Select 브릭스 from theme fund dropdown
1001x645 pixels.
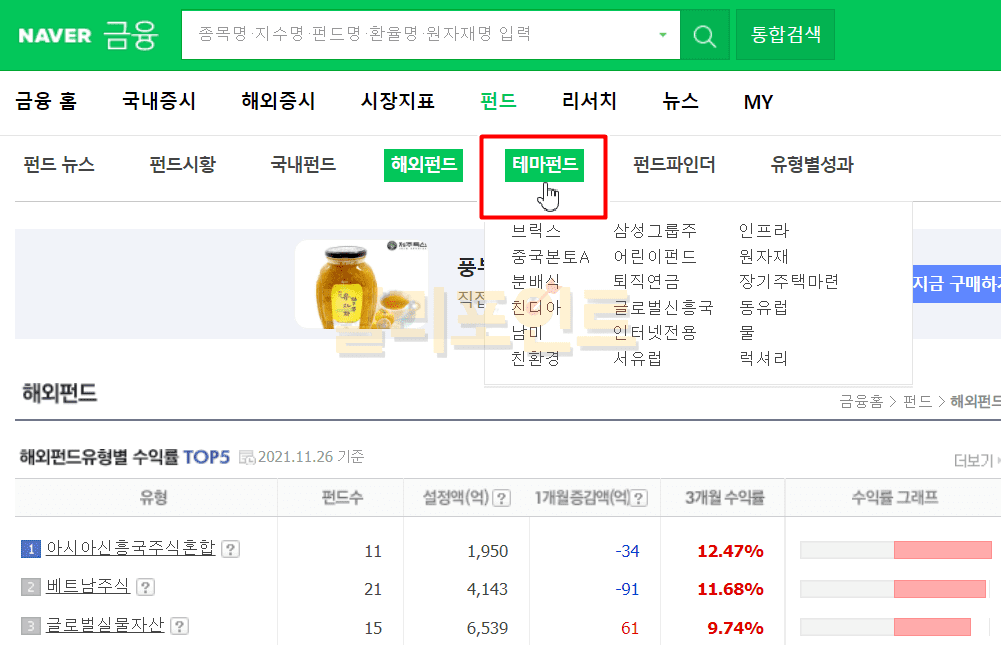tap(536, 231)
